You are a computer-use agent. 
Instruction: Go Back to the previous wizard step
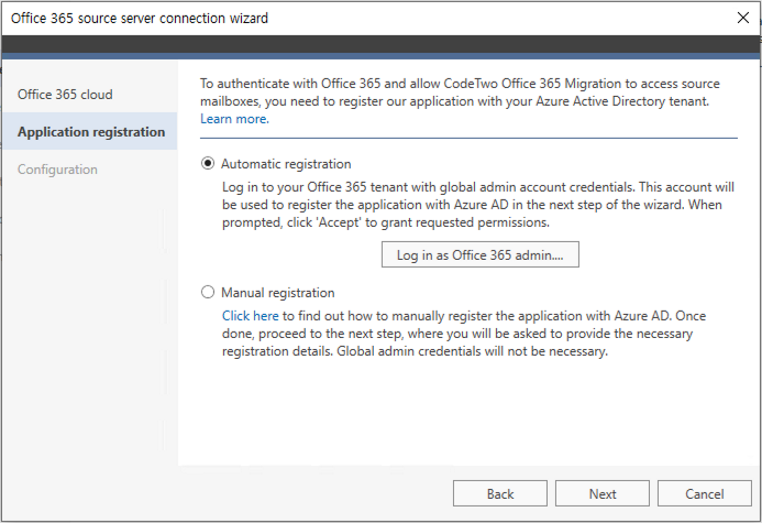click(500, 494)
